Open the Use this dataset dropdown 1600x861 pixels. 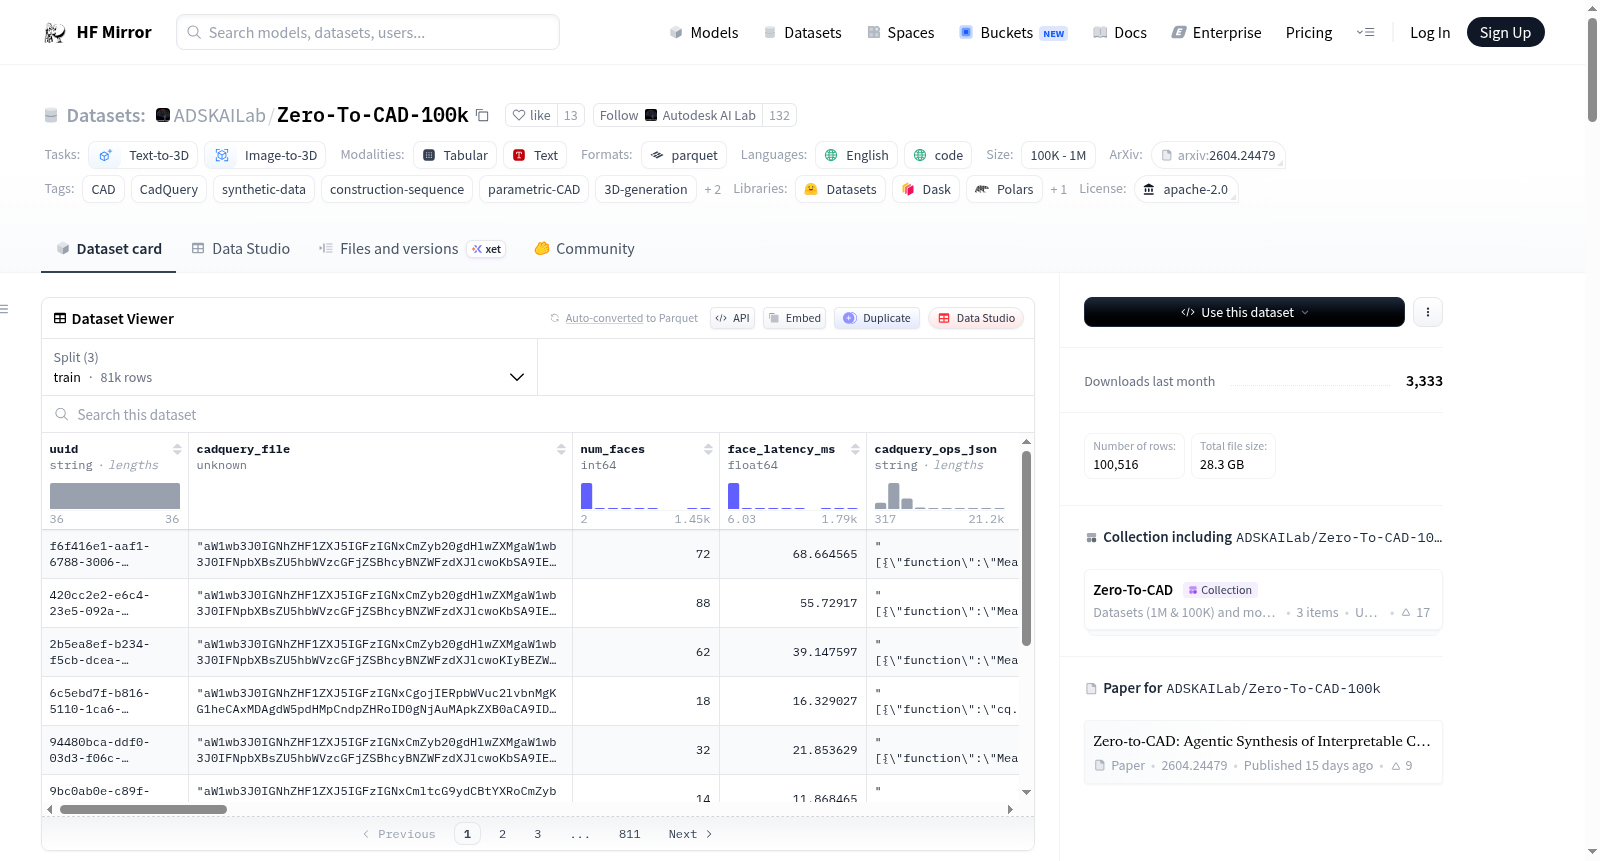(1244, 312)
